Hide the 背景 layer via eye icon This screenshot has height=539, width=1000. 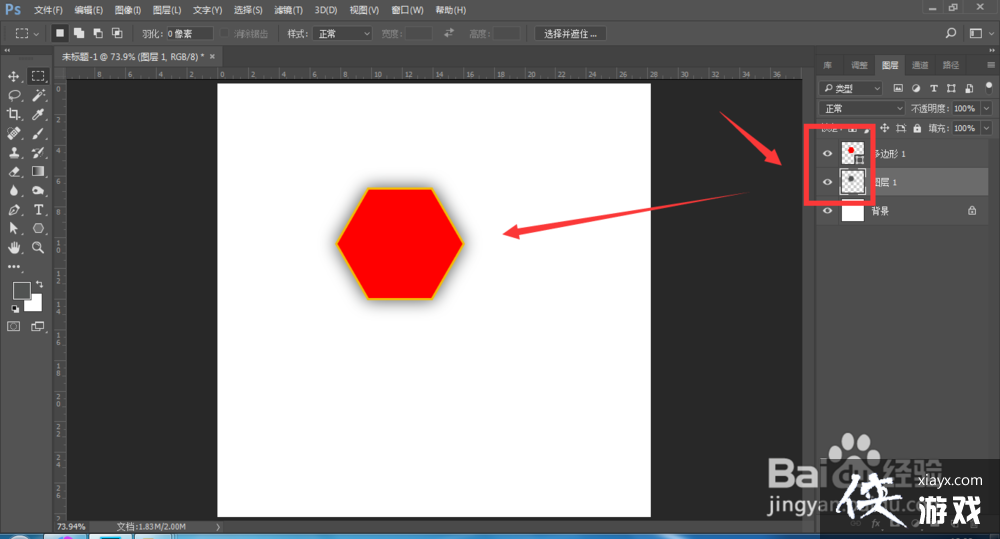[827, 211]
